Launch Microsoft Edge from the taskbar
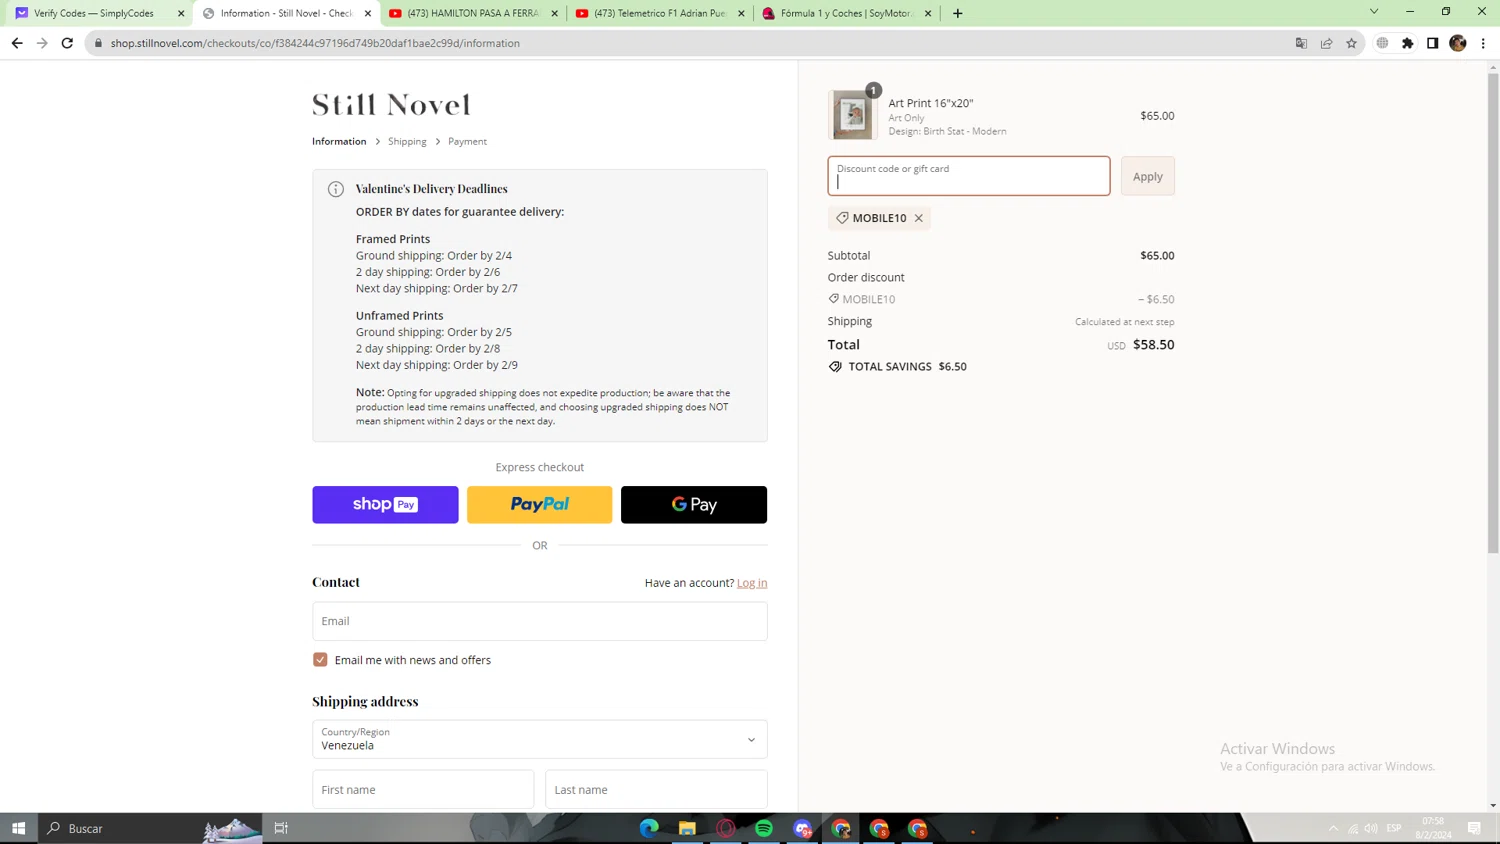This screenshot has height=844, width=1500. [649, 828]
